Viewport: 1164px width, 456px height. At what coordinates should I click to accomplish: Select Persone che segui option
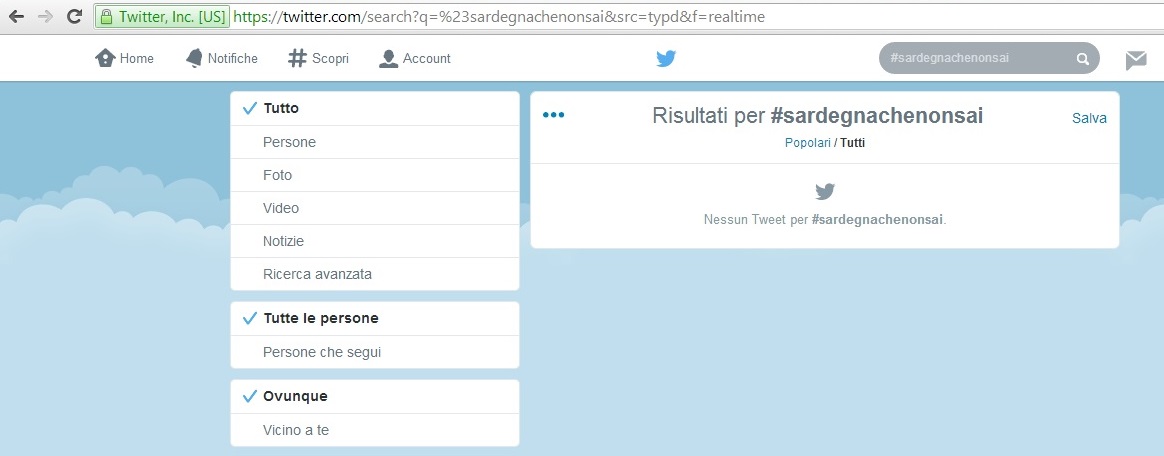375,352
